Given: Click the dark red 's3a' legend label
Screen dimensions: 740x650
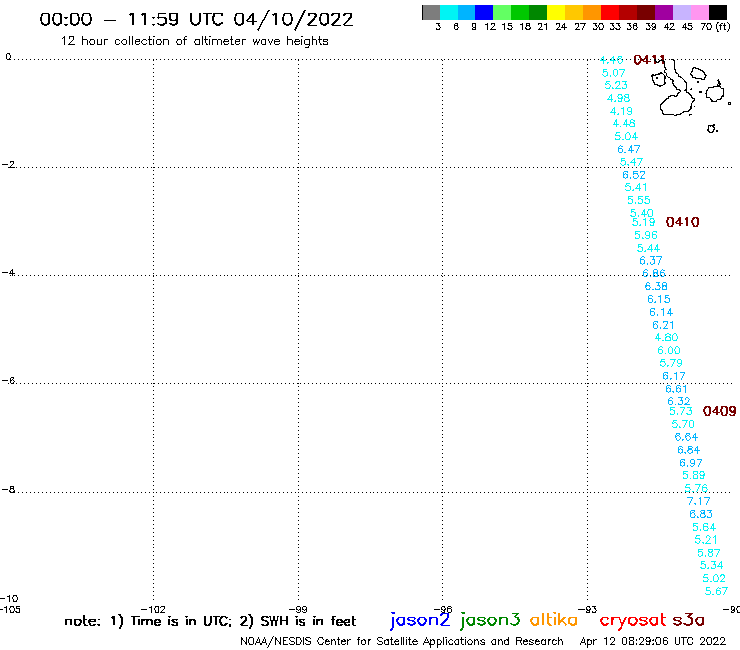Looking at the screenshot, I should pos(688,620).
